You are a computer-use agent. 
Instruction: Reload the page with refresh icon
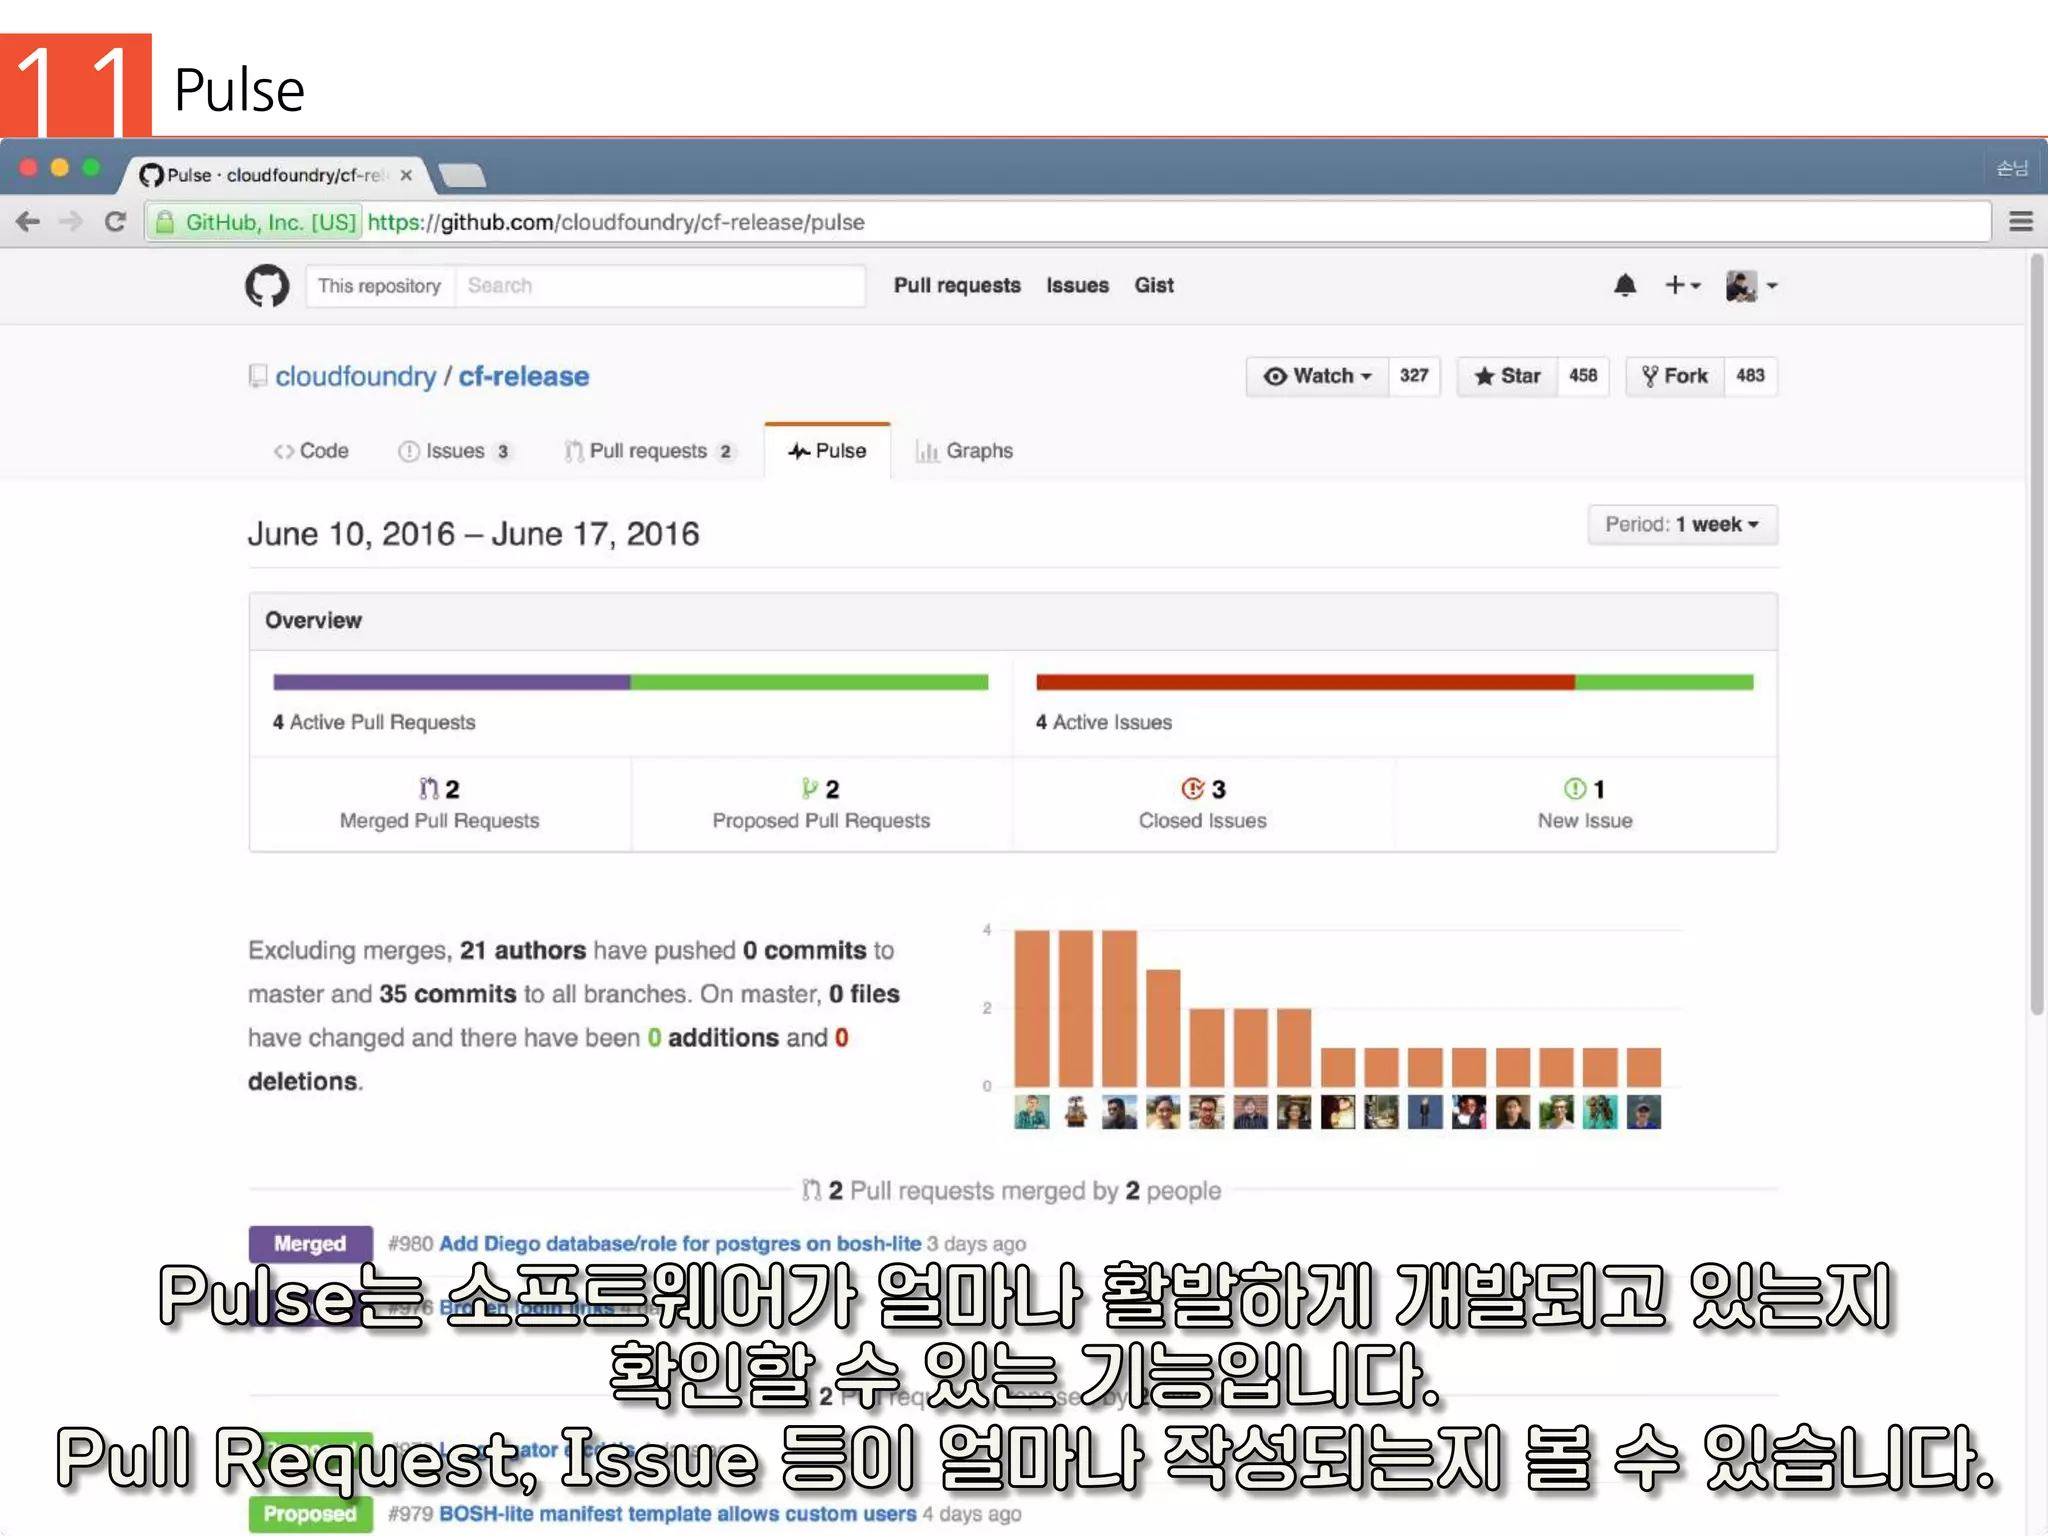tap(115, 222)
